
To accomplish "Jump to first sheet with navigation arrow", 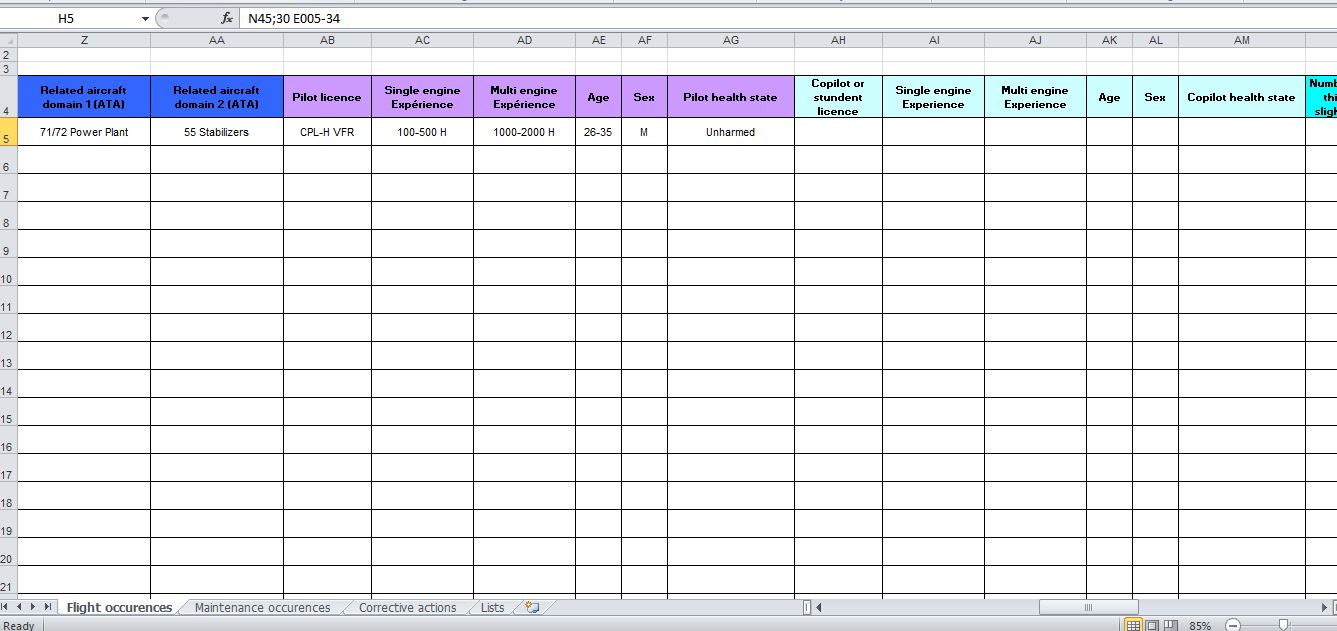I will click(6, 607).
